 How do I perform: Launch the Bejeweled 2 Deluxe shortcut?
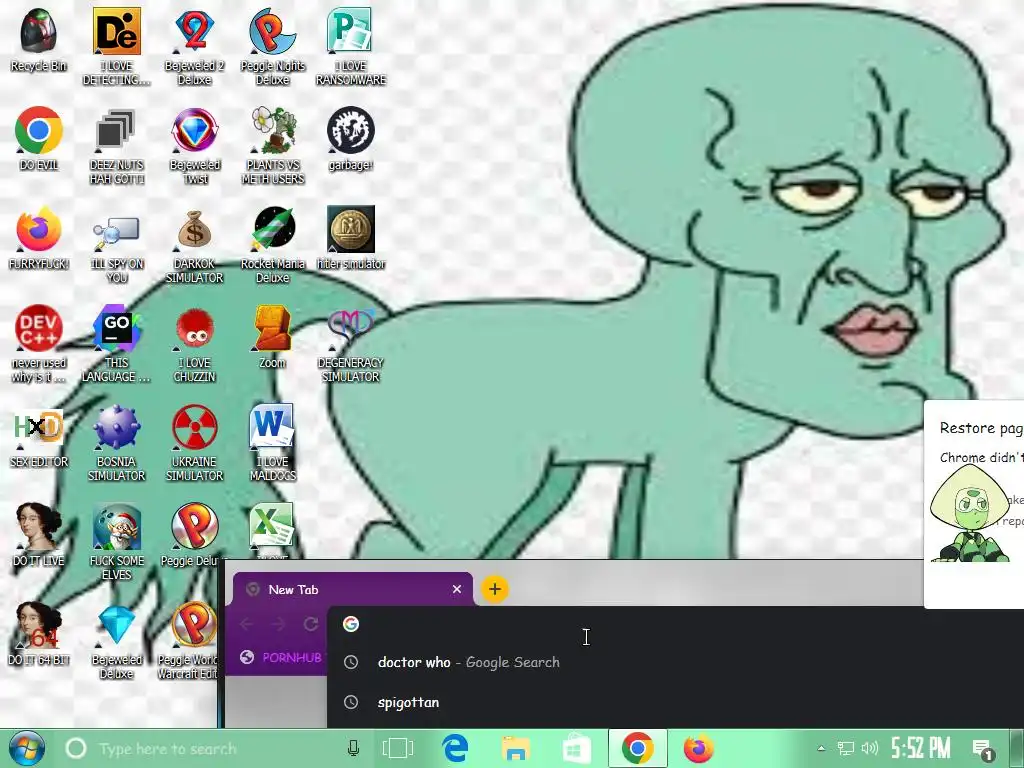[x=194, y=46]
